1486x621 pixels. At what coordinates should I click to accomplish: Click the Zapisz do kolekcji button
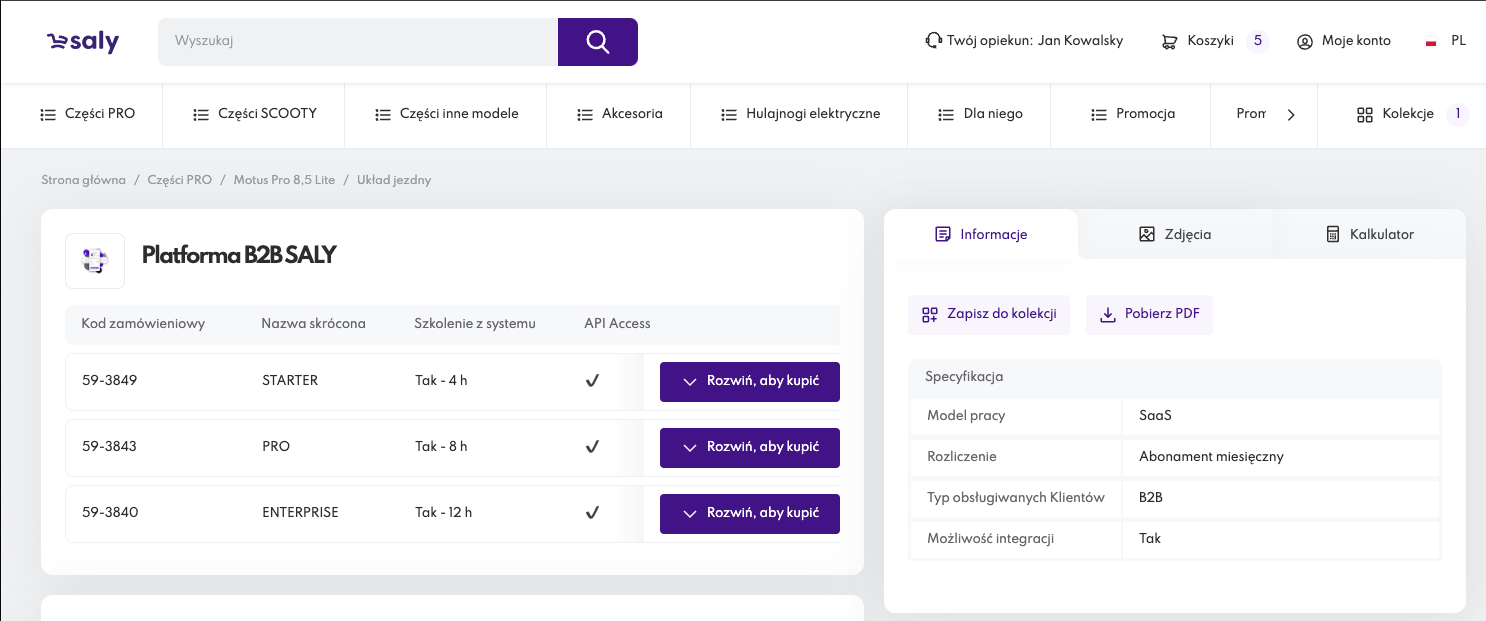coord(989,314)
